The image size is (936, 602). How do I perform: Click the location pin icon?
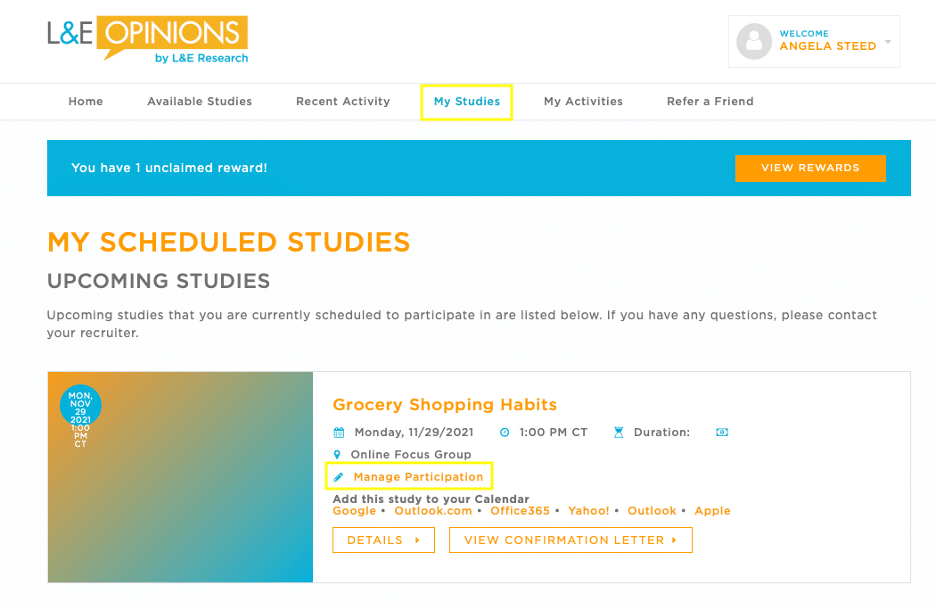pos(338,455)
